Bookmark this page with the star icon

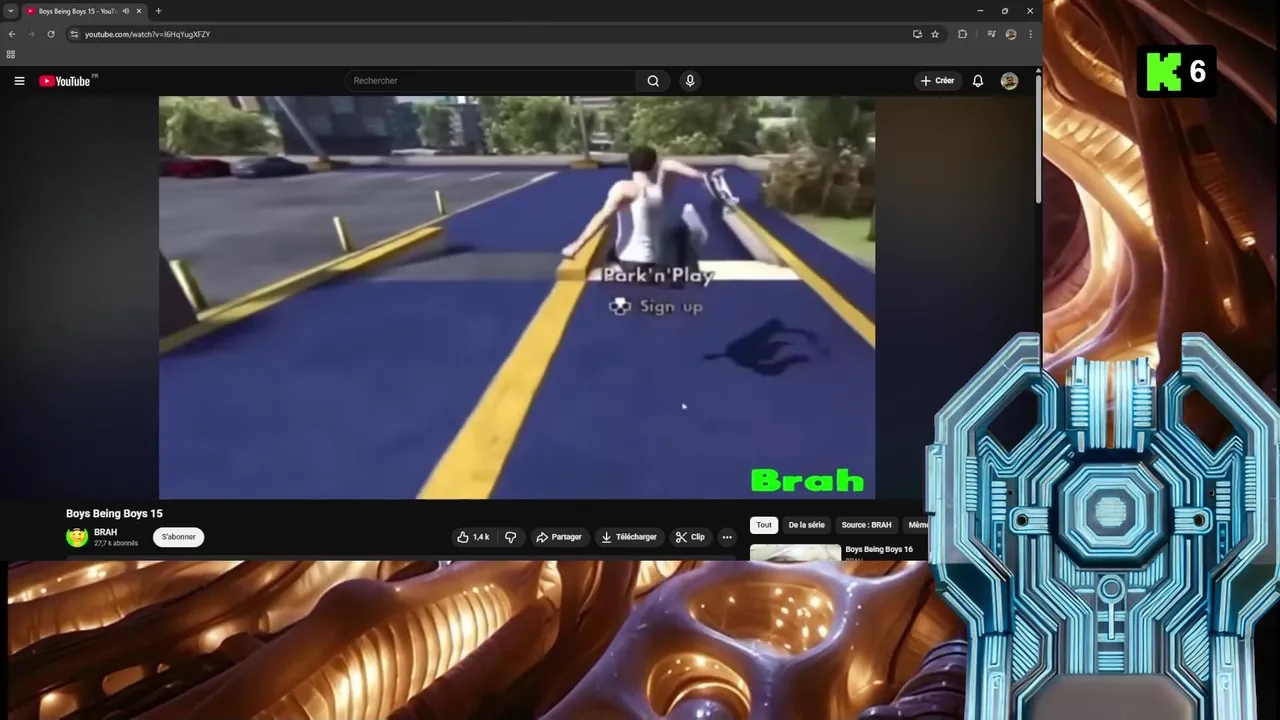[x=935, y=34]
